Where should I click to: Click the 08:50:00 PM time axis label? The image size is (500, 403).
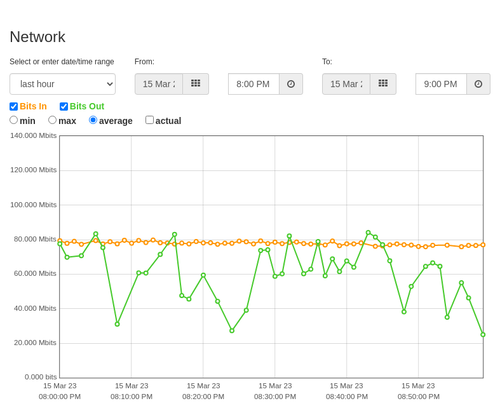click(418, 397)
